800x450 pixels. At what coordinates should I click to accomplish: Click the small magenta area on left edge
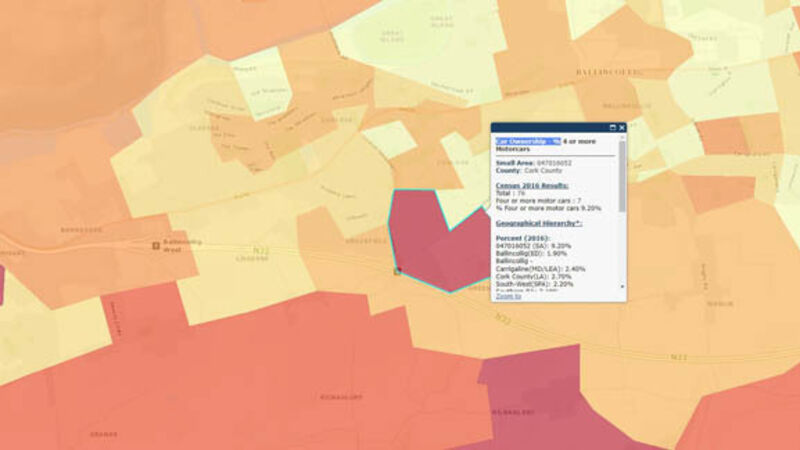tap(2, 285)
